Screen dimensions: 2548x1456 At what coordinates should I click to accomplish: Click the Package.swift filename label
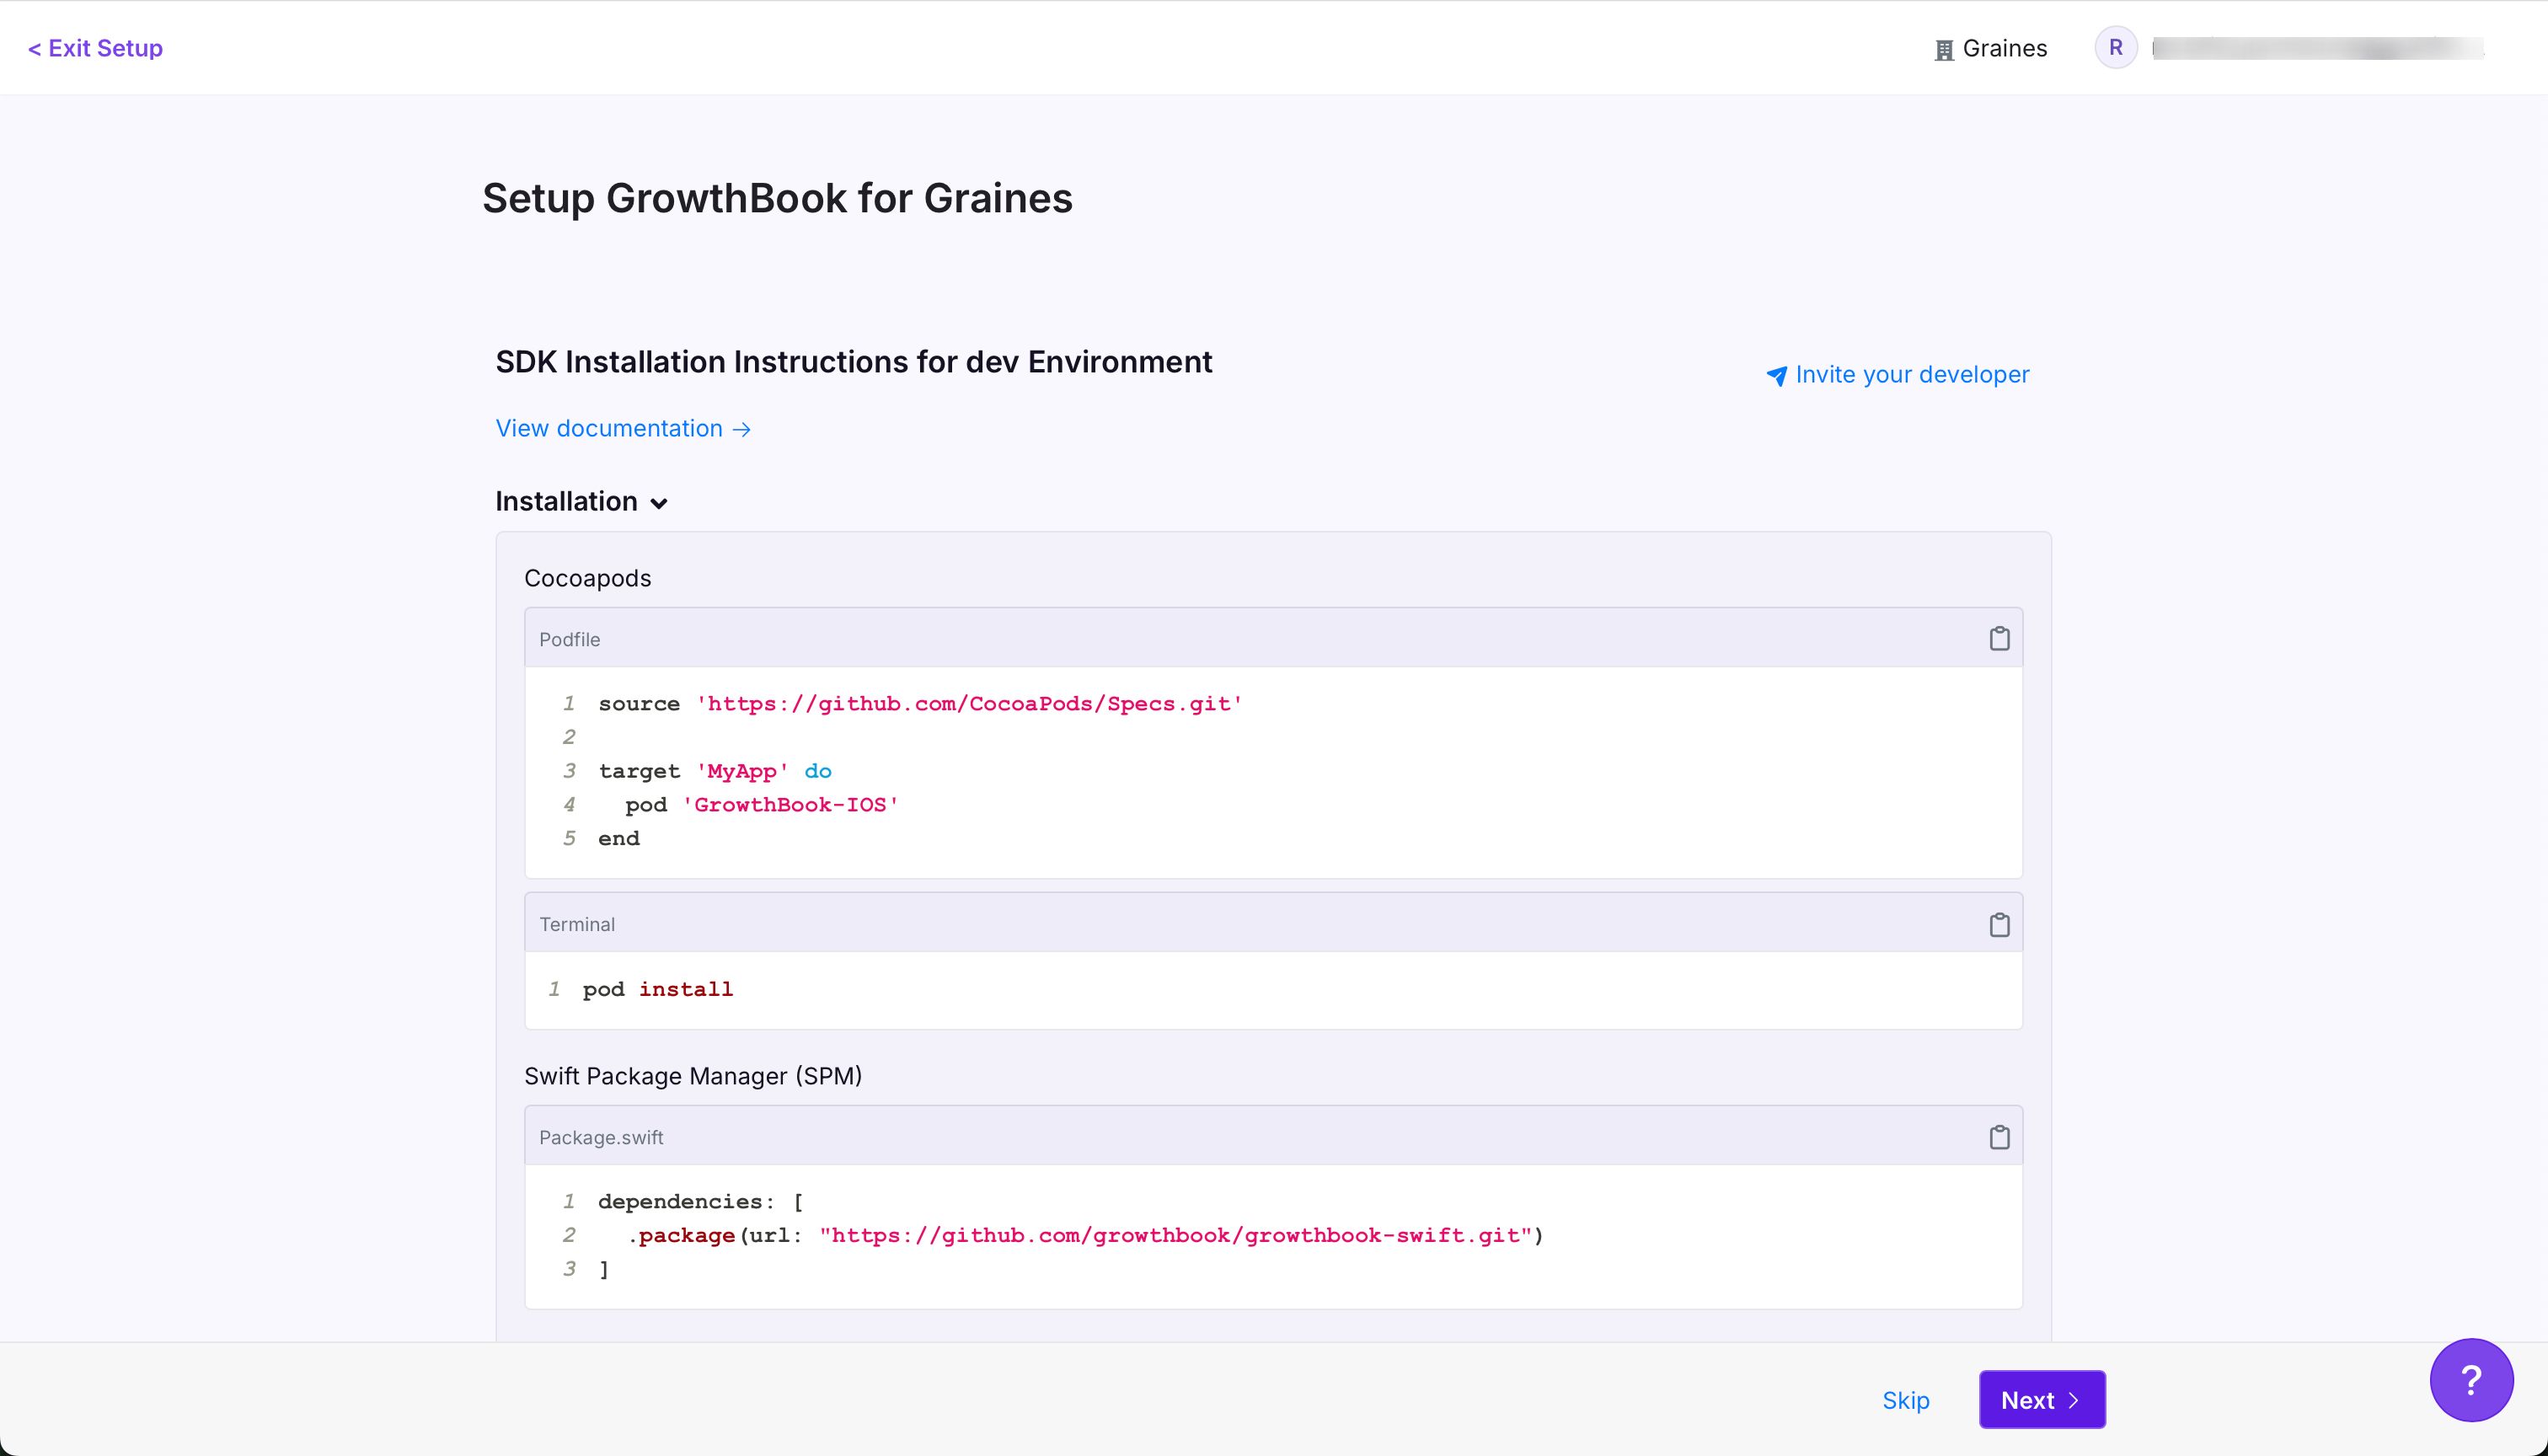click(601, 1137)
